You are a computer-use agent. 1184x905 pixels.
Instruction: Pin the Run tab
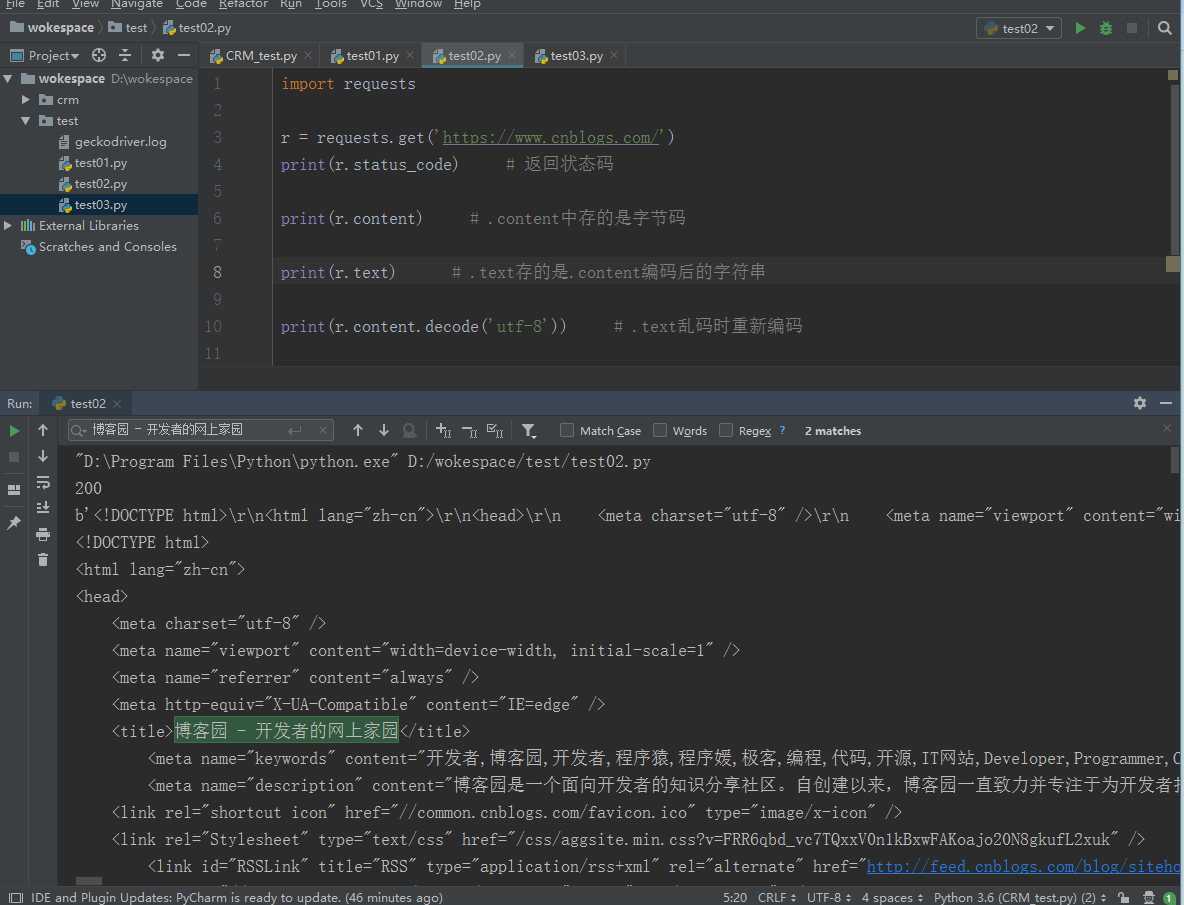tap(14, 522)
